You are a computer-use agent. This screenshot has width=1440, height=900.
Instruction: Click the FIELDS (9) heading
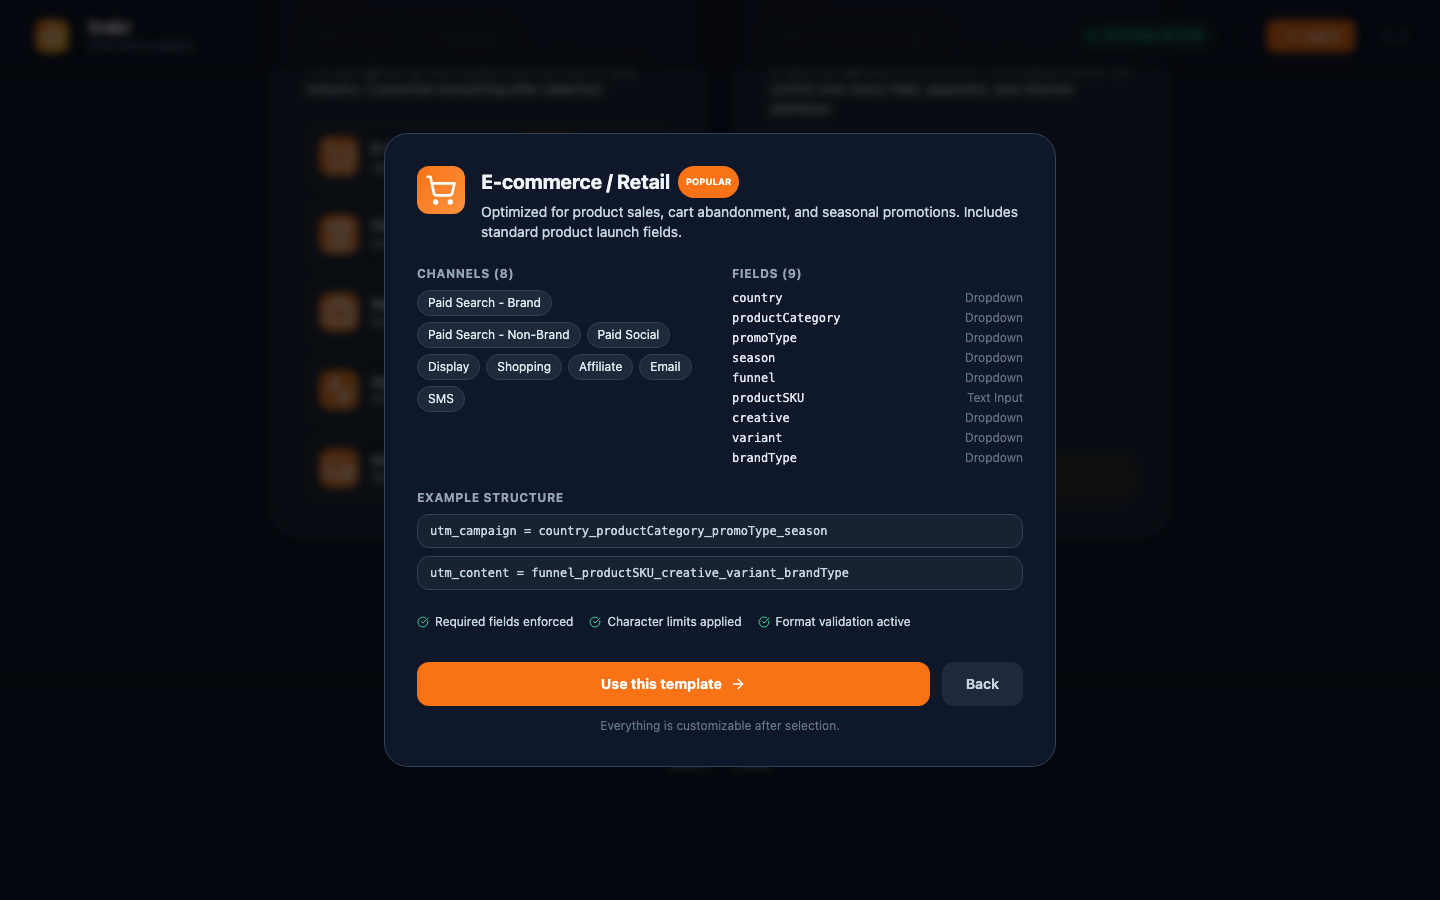pos(767,274)
